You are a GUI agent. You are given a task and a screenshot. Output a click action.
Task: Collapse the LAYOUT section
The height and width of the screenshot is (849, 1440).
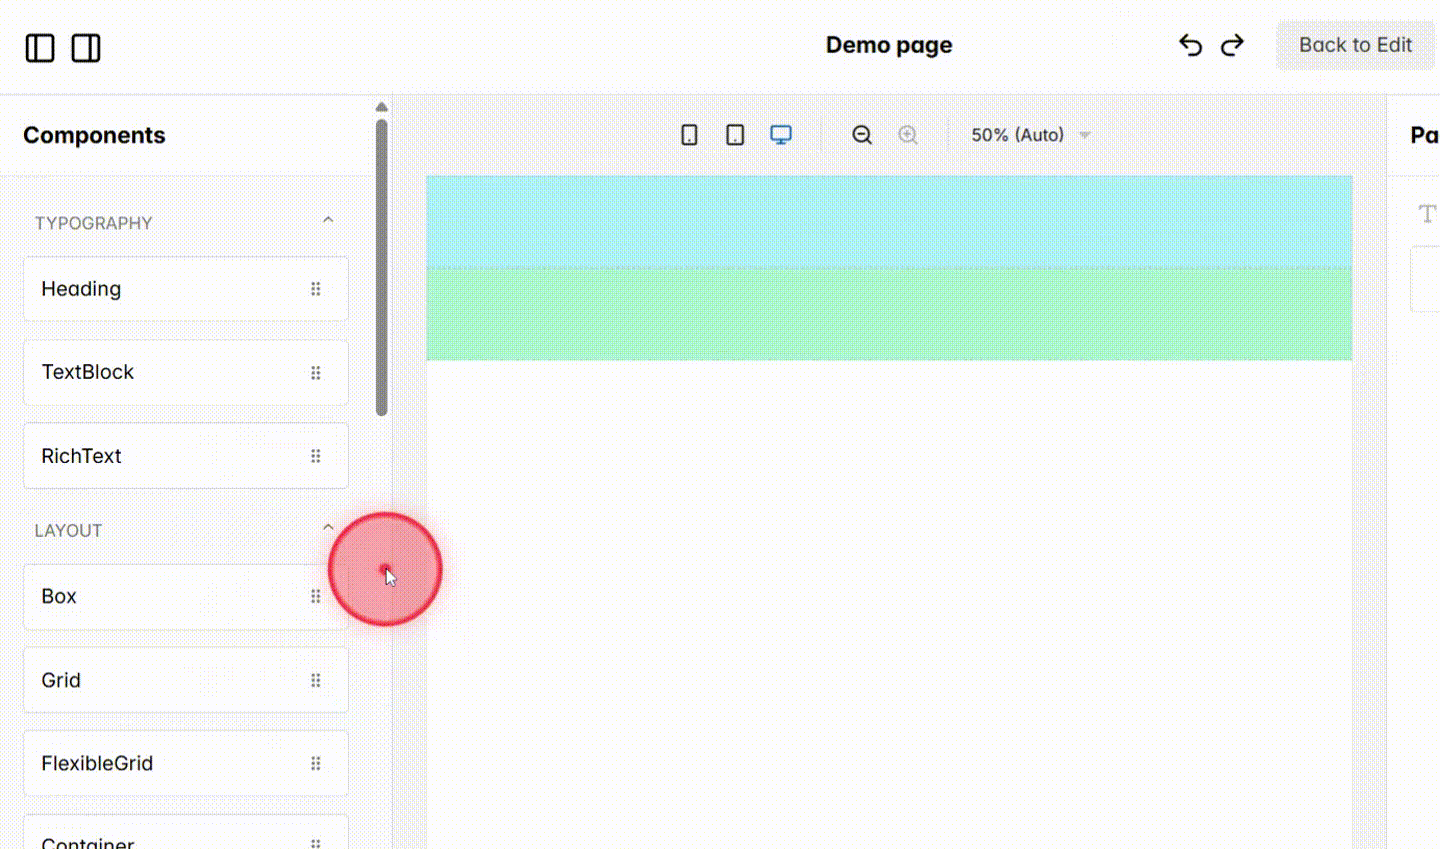click(328, 526)
